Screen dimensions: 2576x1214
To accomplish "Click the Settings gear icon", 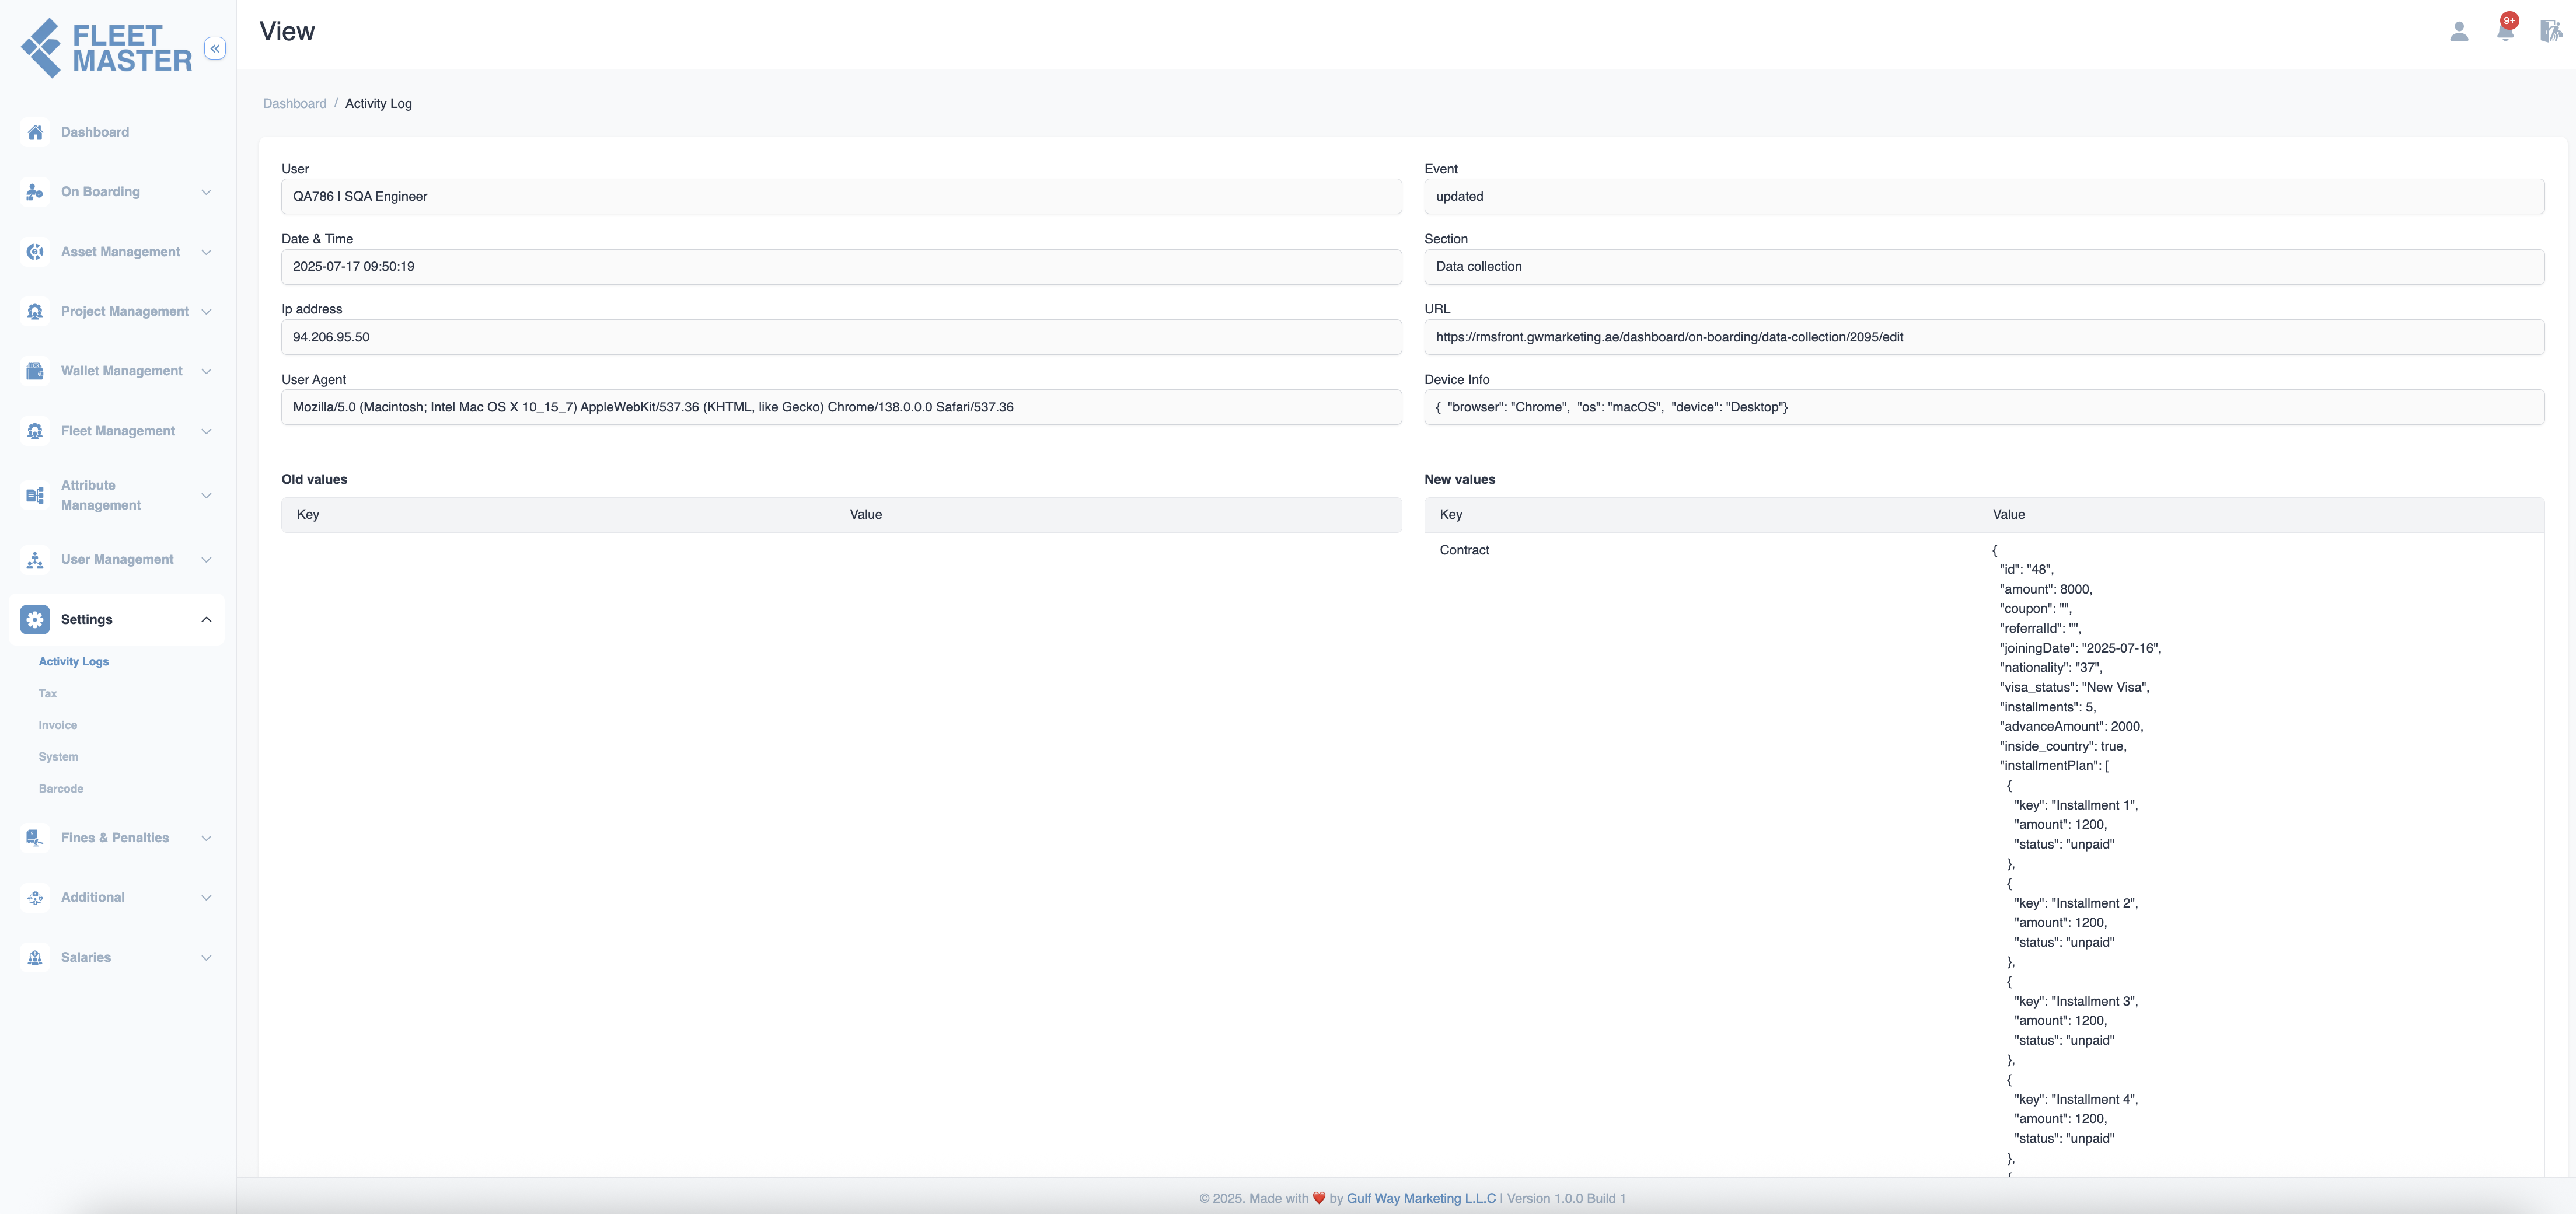I will click(x=35, y=619).
